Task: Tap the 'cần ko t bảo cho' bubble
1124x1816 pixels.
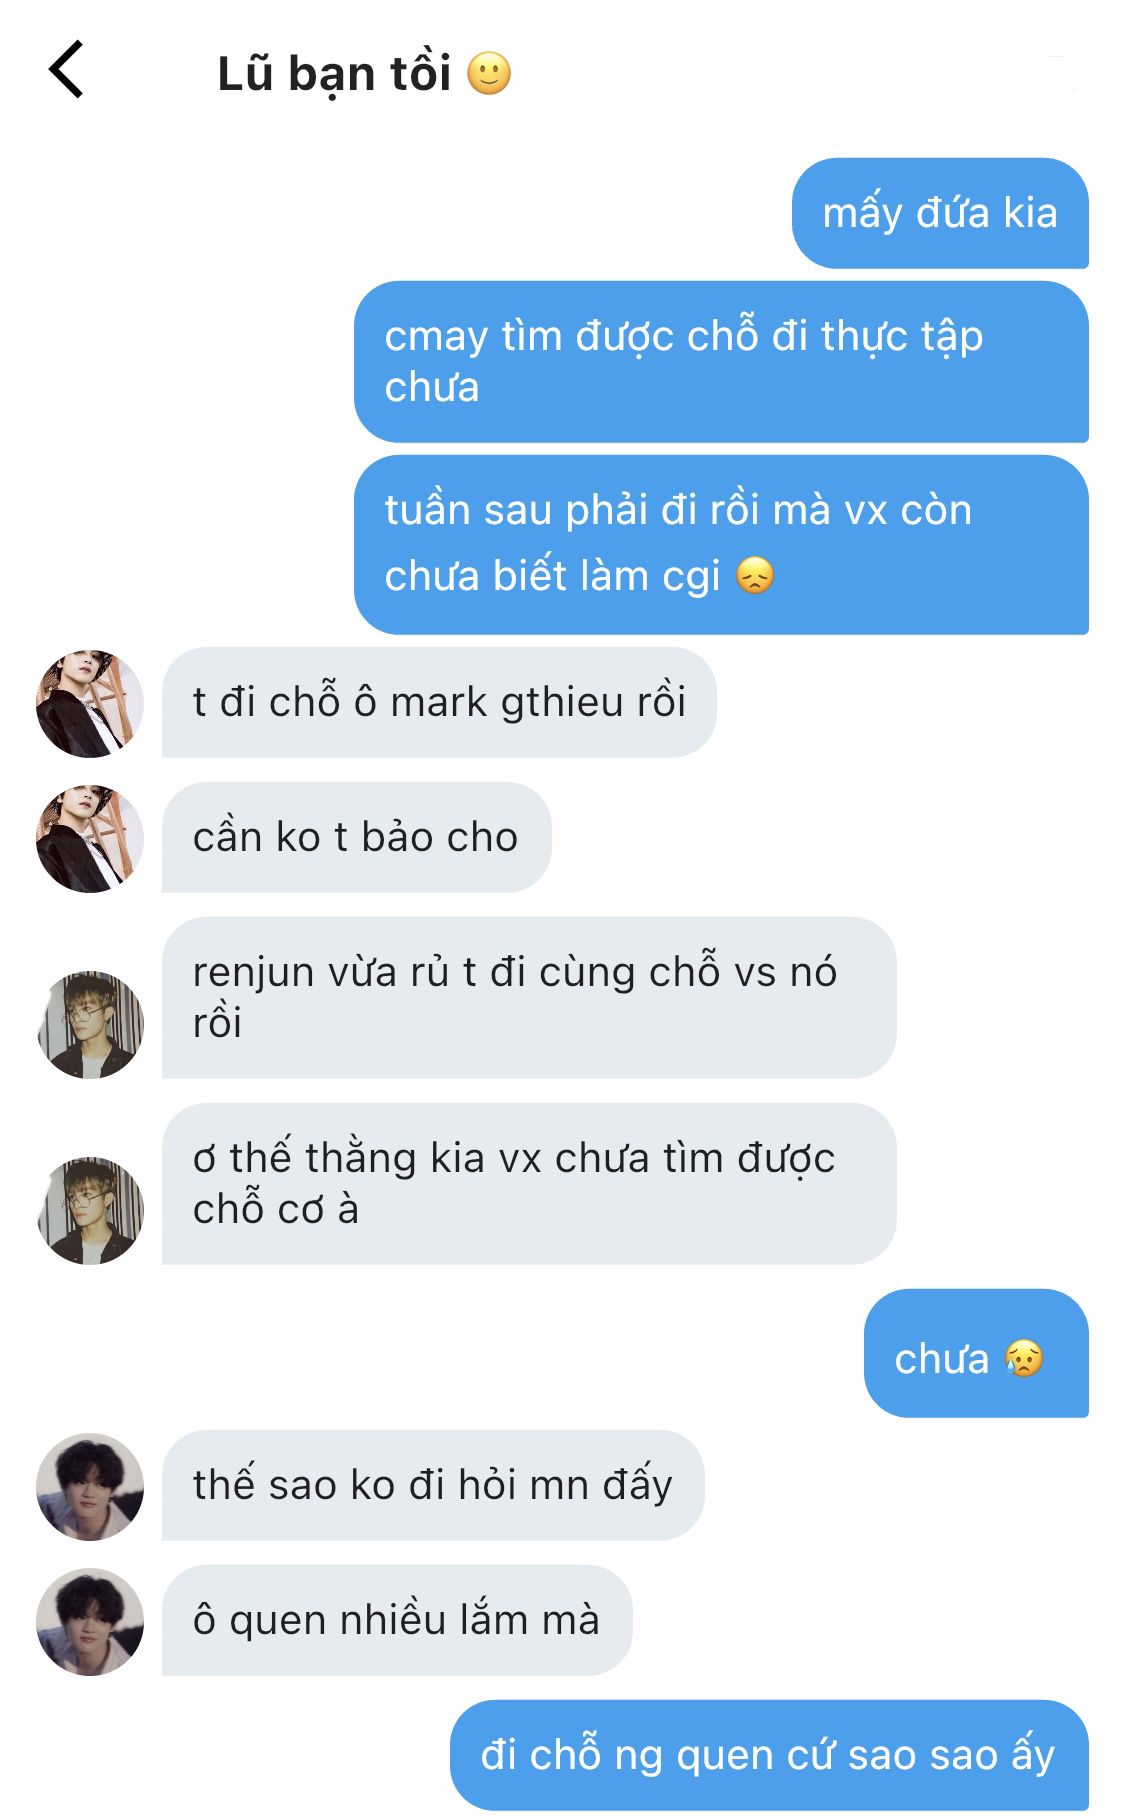Action: coord(356,837)
